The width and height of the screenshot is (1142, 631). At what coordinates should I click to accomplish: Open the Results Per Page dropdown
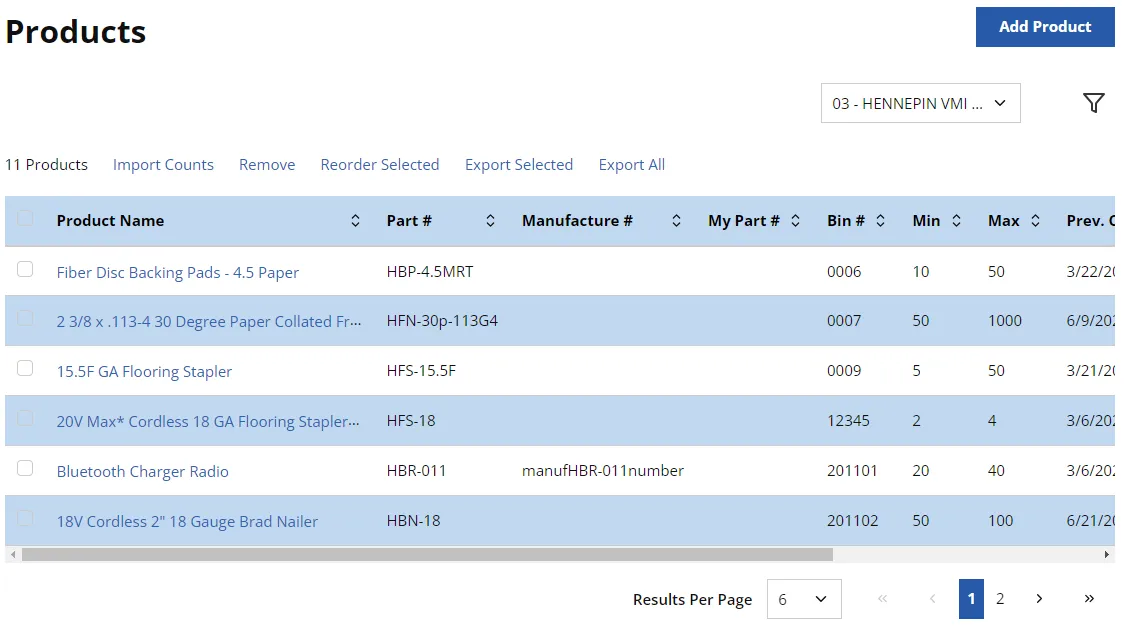[x=804, y=599]
